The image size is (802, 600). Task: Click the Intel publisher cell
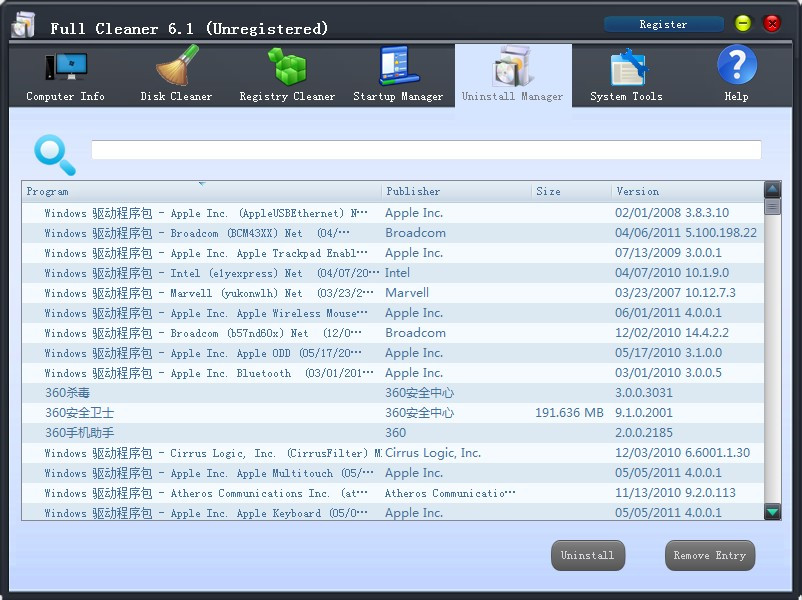coord(397,273)
